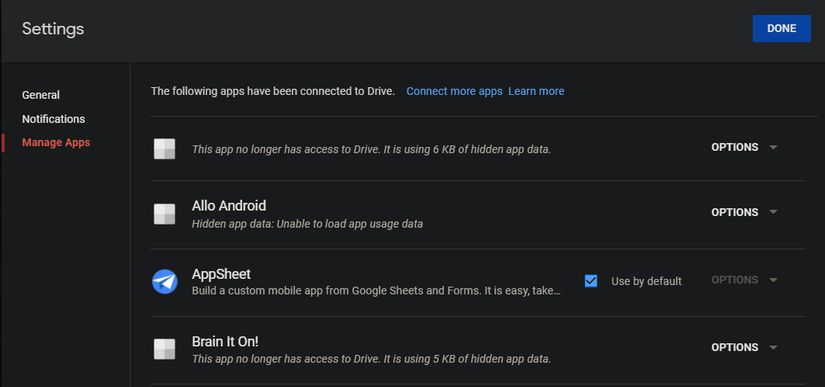Open OPTIONS dropdown for Brain It On!
Viewport: 825px width, 387px height.
(x=744, y=347)
